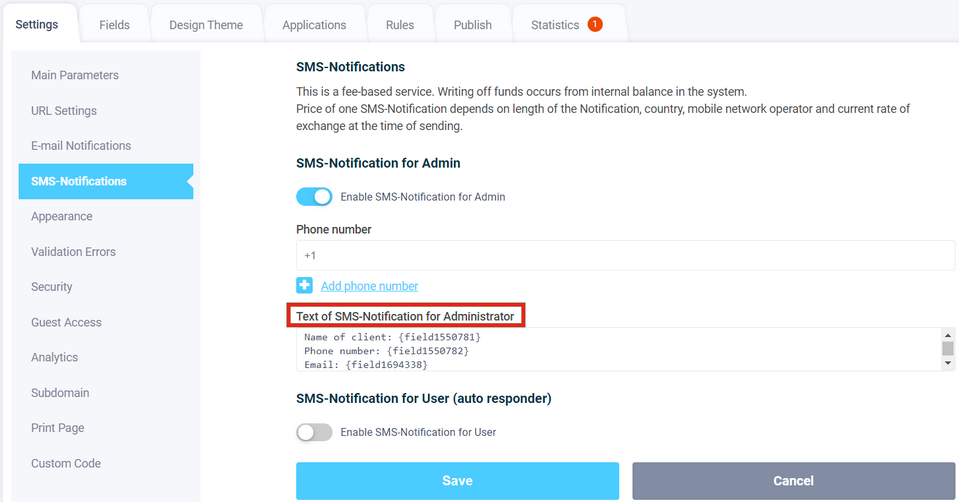959x502 pixels.
Task: Open the Security settings section
Action: coord(52,287)
